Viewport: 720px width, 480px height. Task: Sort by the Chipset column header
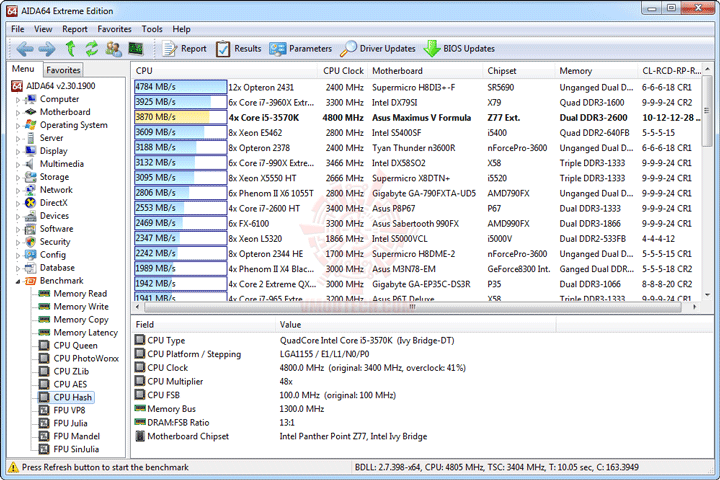click(x=519, y=71)
